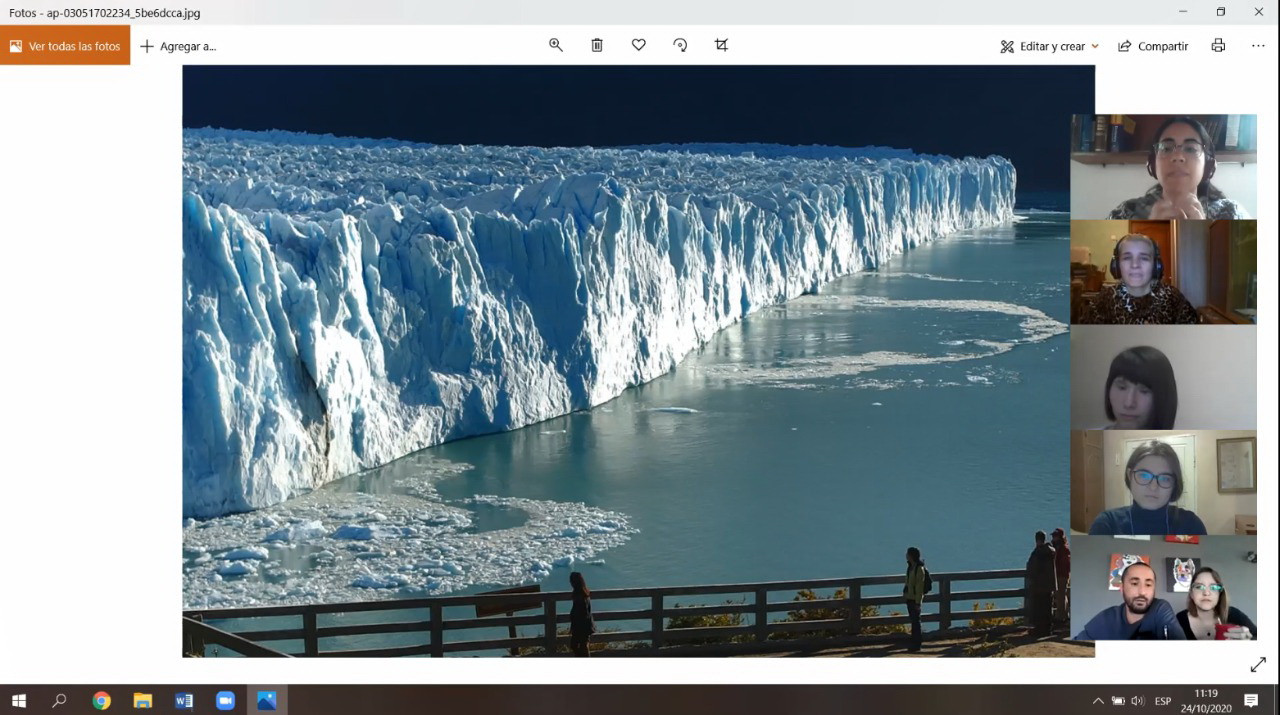Click the glacier photo image
The width and height of the screenshot is (1280, 715).
click(x=638, y=361)
